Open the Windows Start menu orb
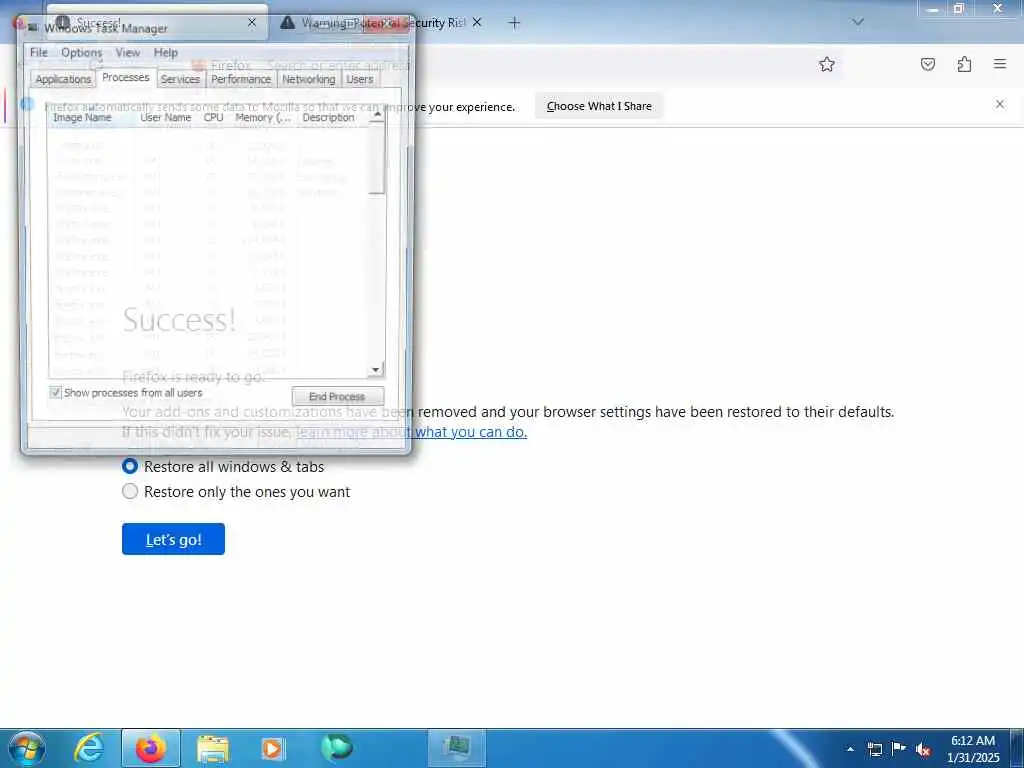Screen dimensions: 1024x768 click(x=27, y=748)
